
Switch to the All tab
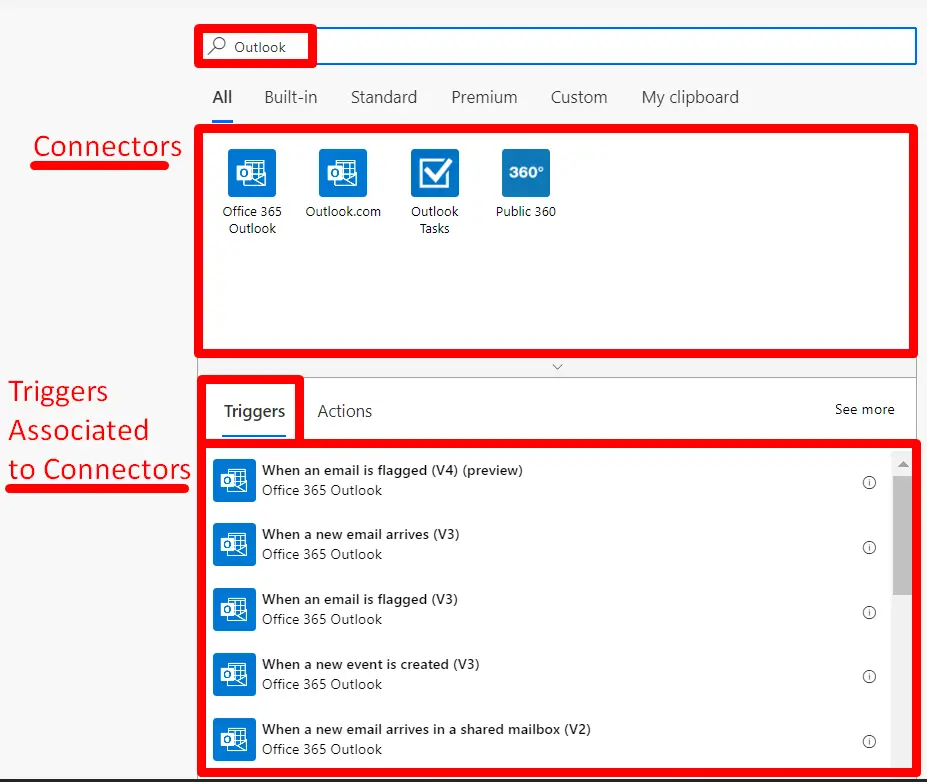[x=222, y=97]
